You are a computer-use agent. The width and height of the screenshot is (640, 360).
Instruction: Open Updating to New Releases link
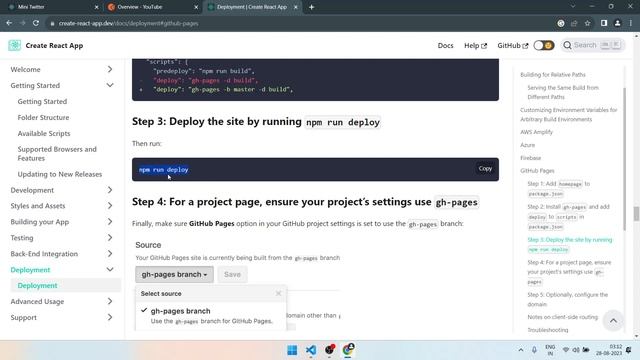point(60,174)
